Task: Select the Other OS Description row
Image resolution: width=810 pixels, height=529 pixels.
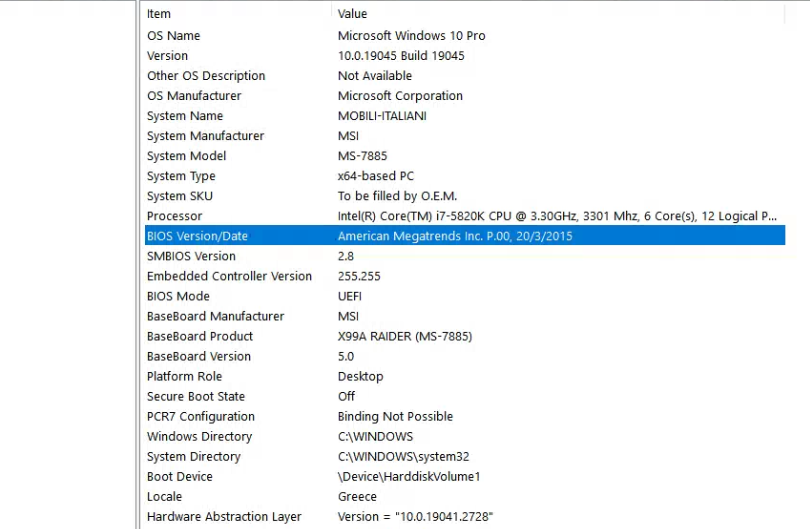Action: [x=465, y=76]
